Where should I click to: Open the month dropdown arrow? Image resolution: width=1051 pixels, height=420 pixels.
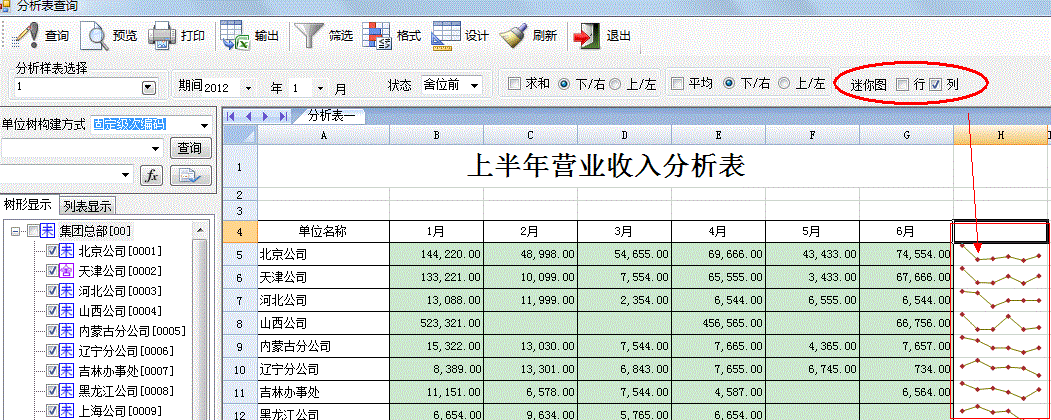[x=320, y=88]
